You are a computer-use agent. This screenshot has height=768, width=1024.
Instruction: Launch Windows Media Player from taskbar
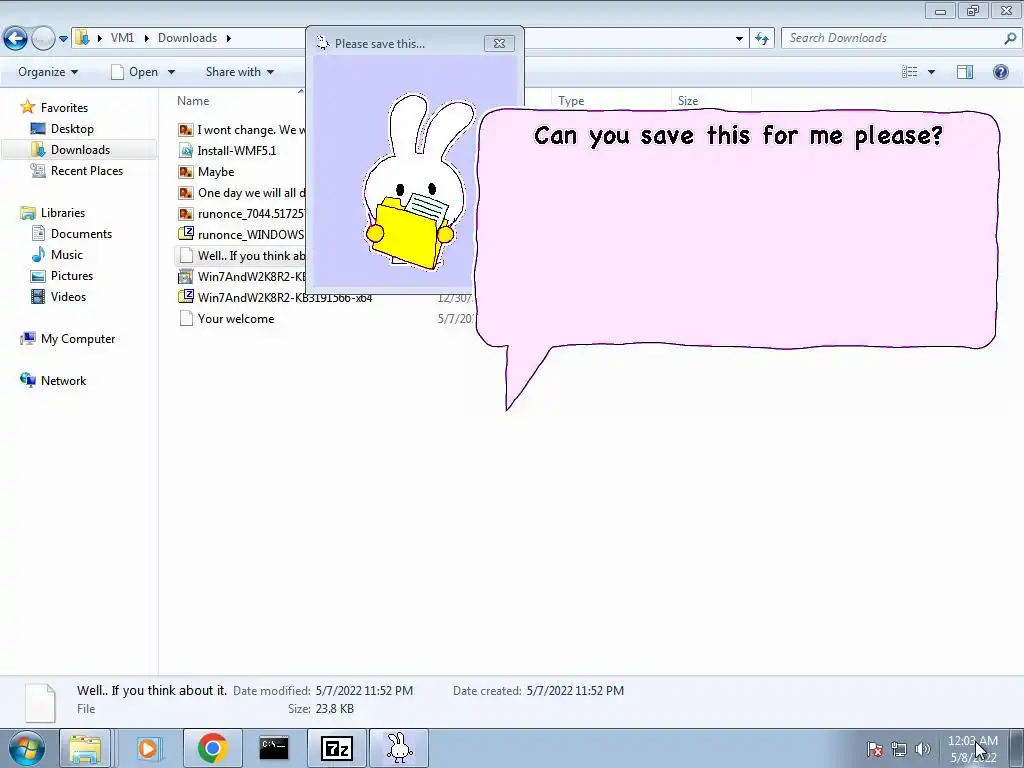pos(148,748)
